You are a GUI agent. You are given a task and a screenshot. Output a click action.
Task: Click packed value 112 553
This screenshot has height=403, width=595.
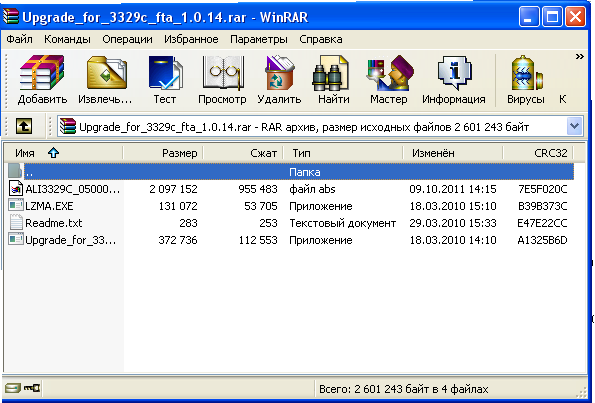[258, 240]
